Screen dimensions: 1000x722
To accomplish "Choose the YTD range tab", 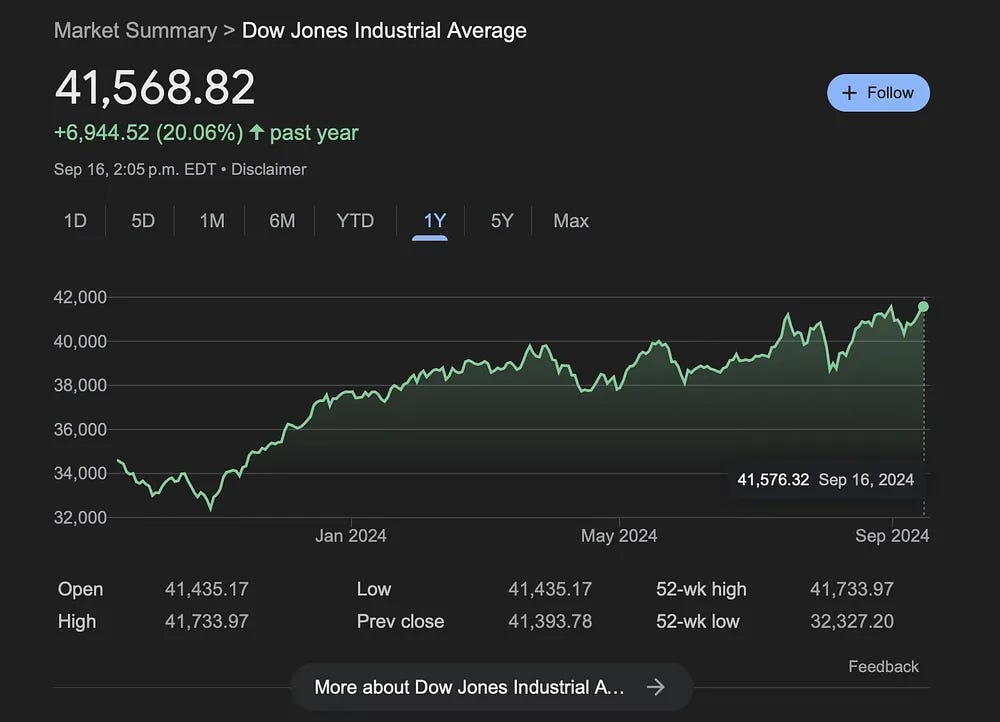I will pyautogui.click(x=355, y=221).
